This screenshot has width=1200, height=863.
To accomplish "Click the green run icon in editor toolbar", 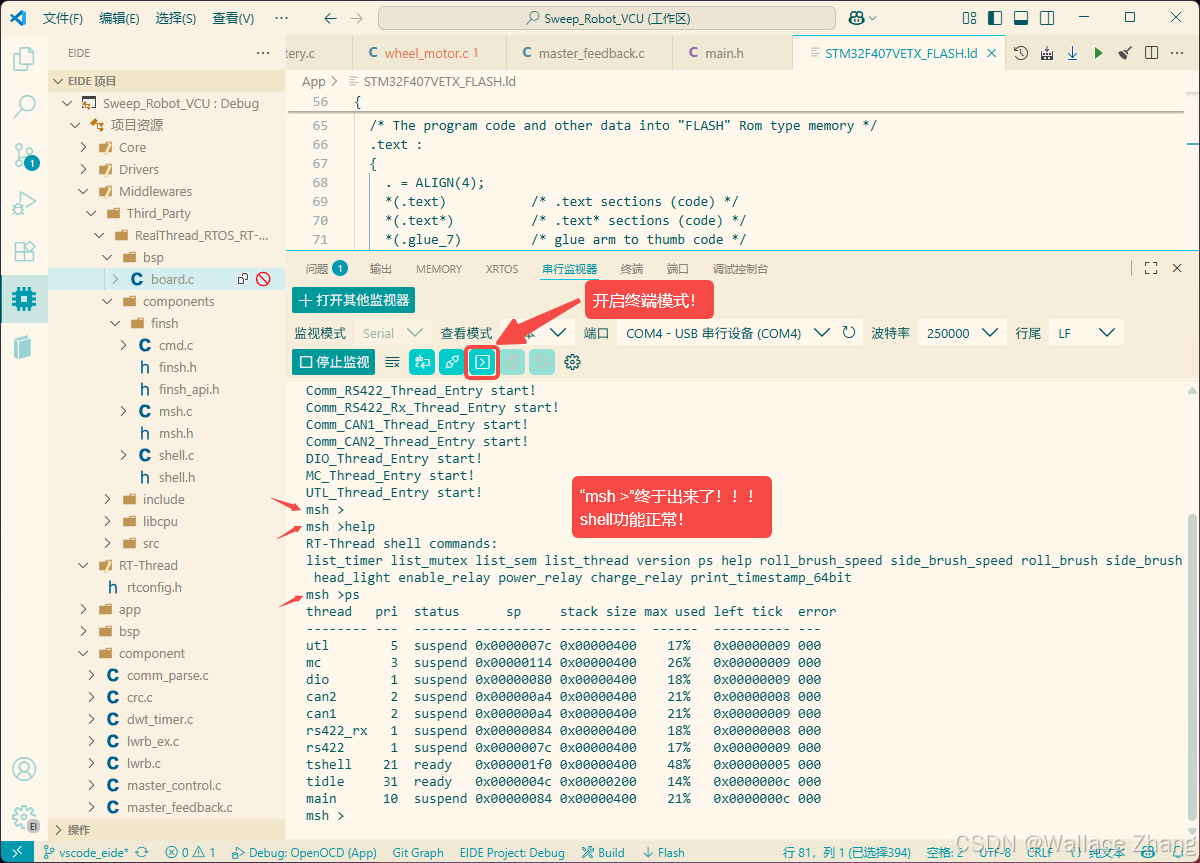I will pos(1099,53).
